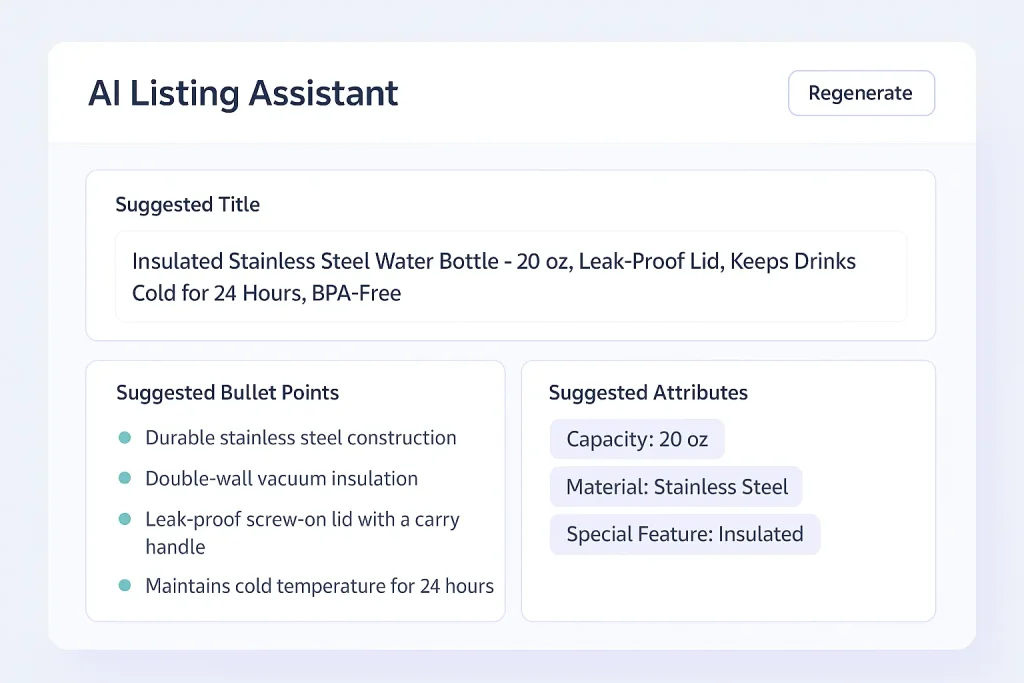Click the bullet dot beside Maintains cold temperature
The image size is (1024, 683).
[125, 586]
